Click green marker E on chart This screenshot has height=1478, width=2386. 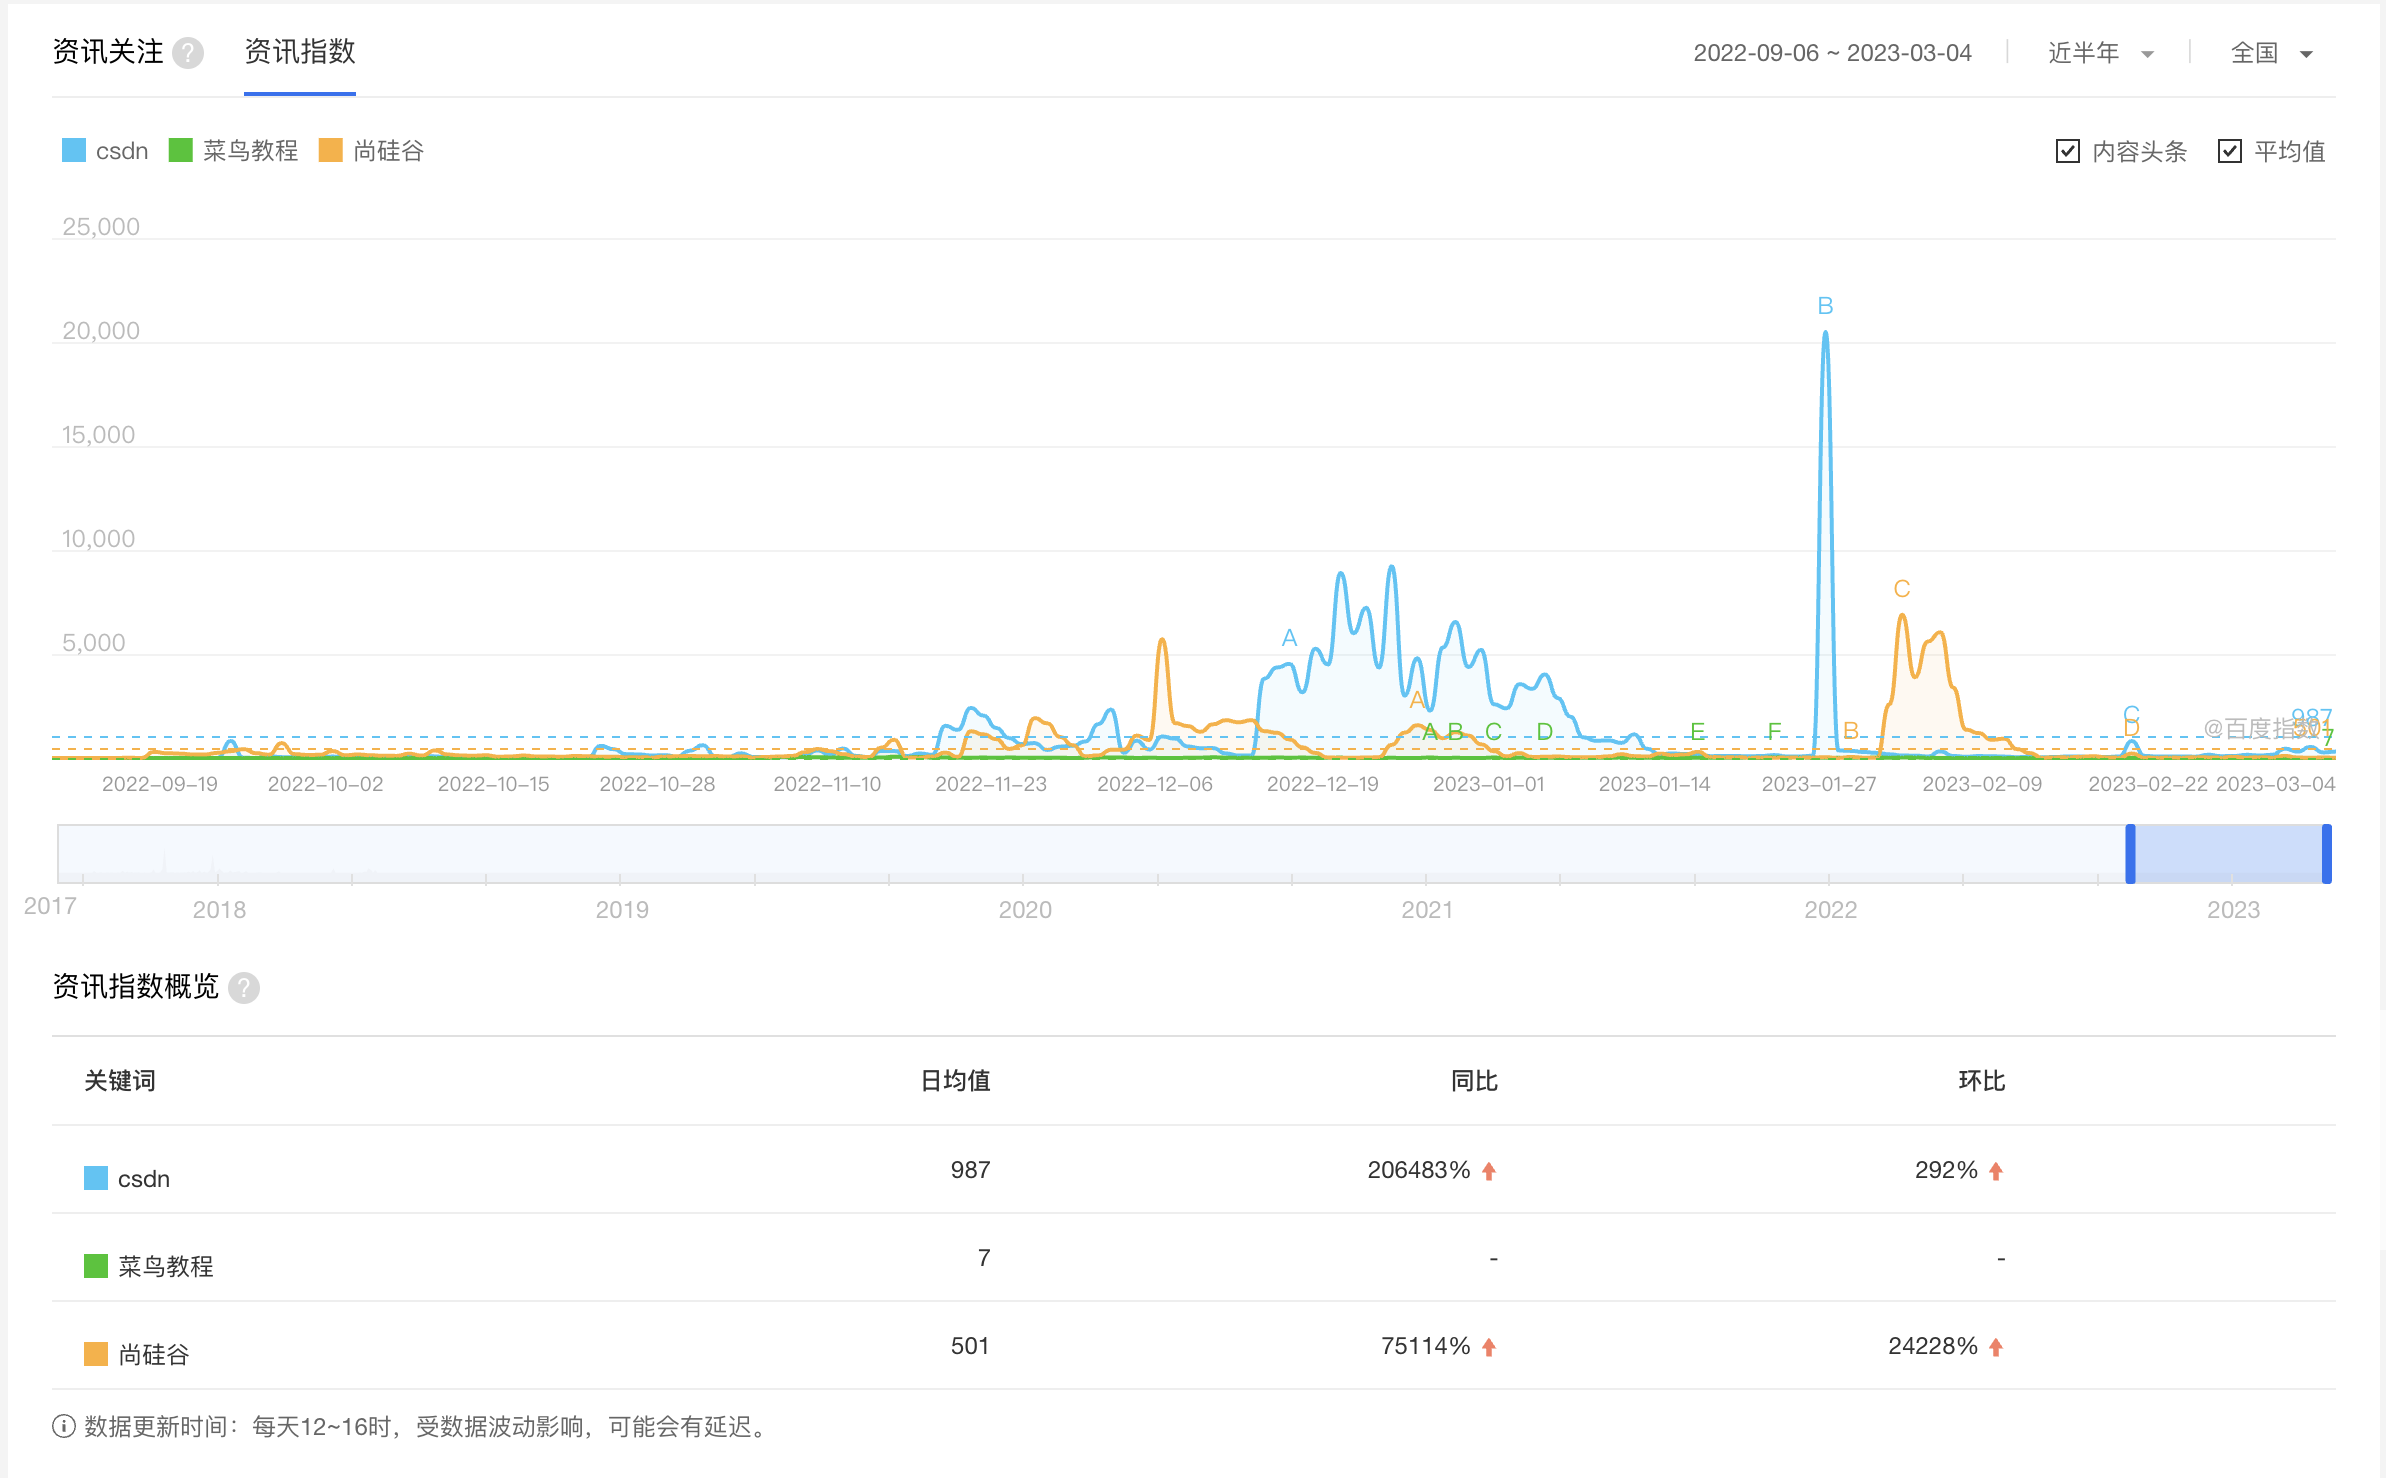(x=1697, y=731)
